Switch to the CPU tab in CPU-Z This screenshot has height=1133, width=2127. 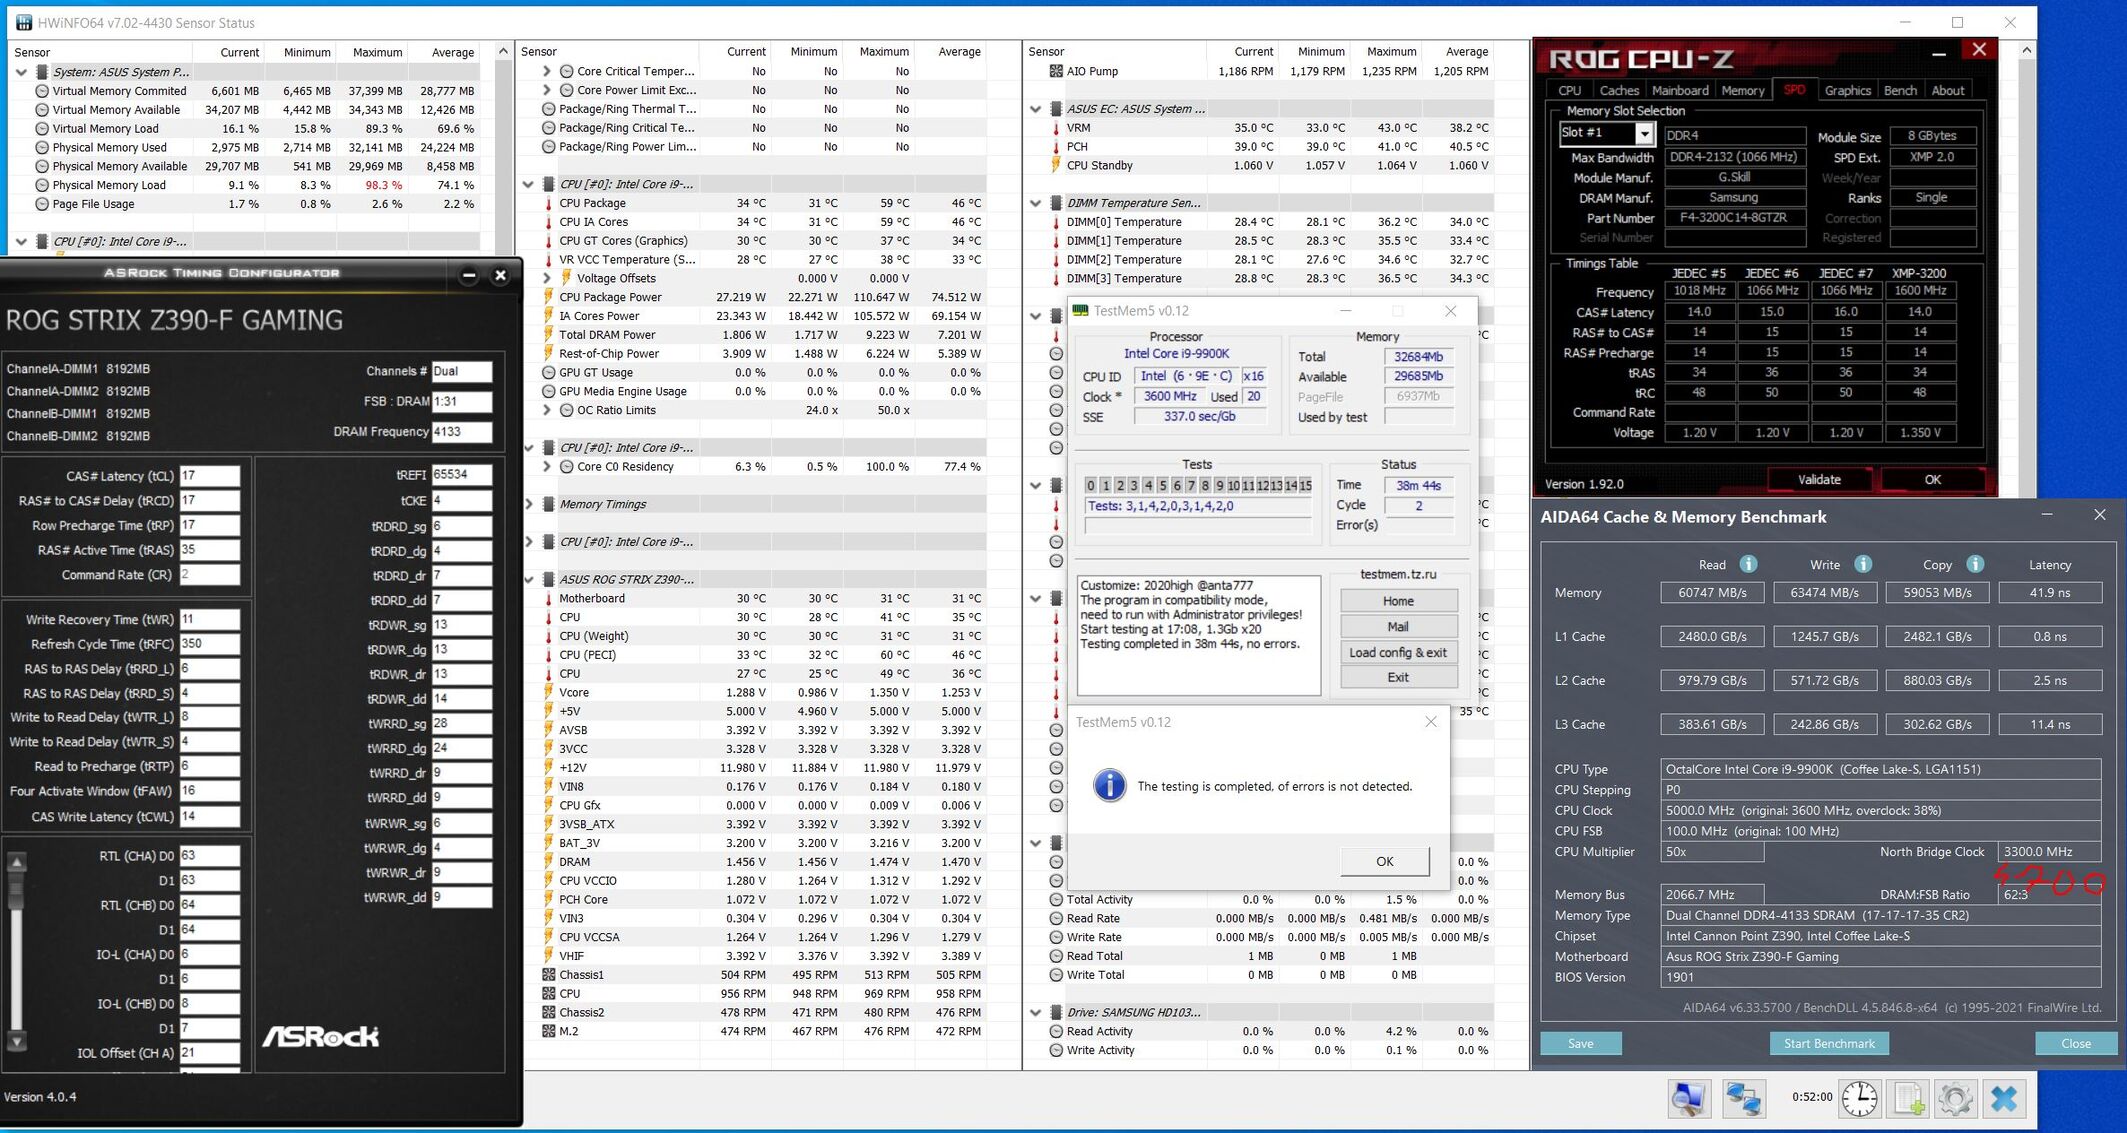click(1570, 90)
